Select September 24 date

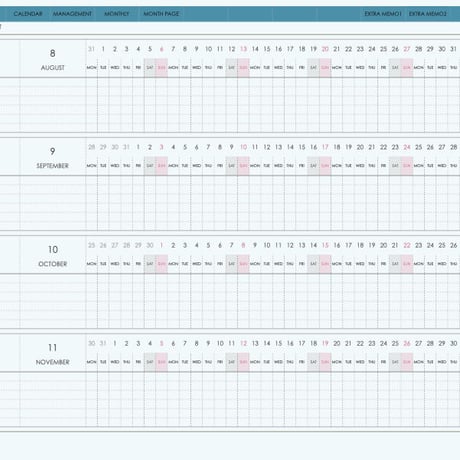[x=407, y=147]
